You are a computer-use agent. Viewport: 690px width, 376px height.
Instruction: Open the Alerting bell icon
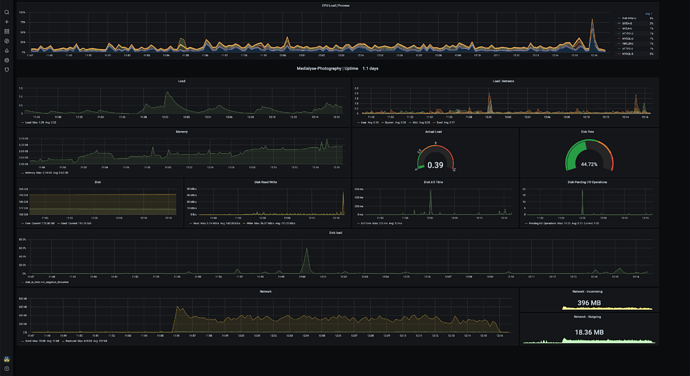7,51
